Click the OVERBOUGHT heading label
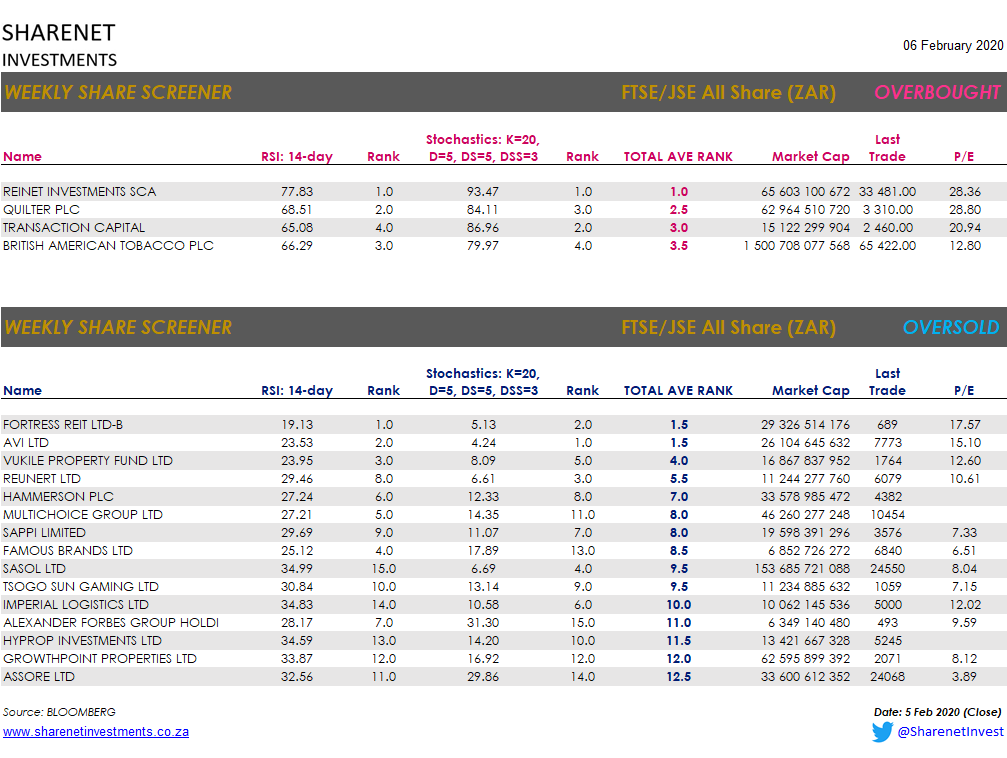The width and height of the screenshot is (1007, 758). click(937, 93)
